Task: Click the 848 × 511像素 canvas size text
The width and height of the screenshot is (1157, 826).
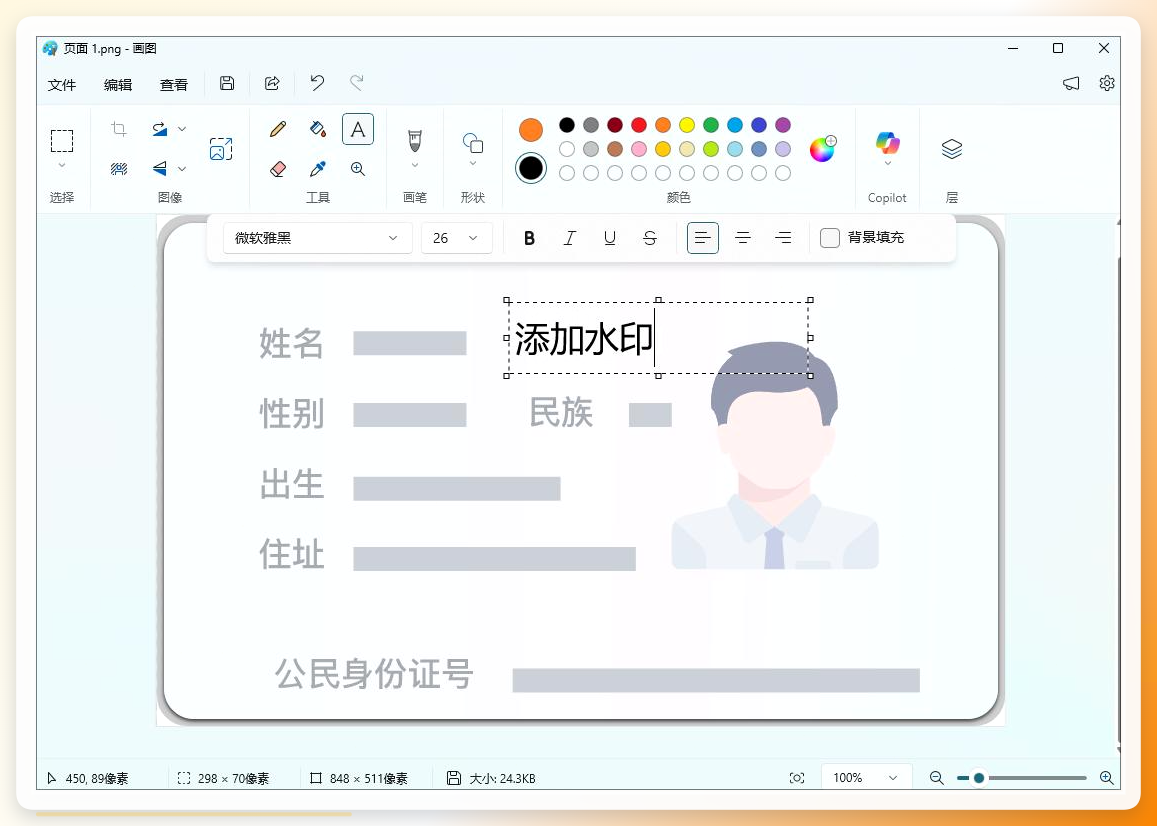Action: click(369, 779)
